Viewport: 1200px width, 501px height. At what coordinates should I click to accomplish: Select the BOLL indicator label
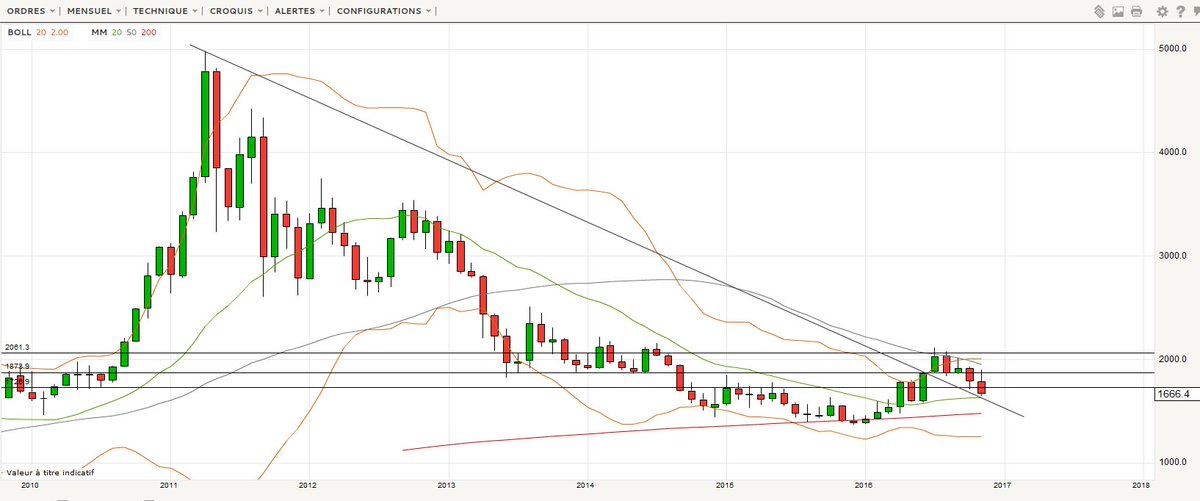point(19,32)
